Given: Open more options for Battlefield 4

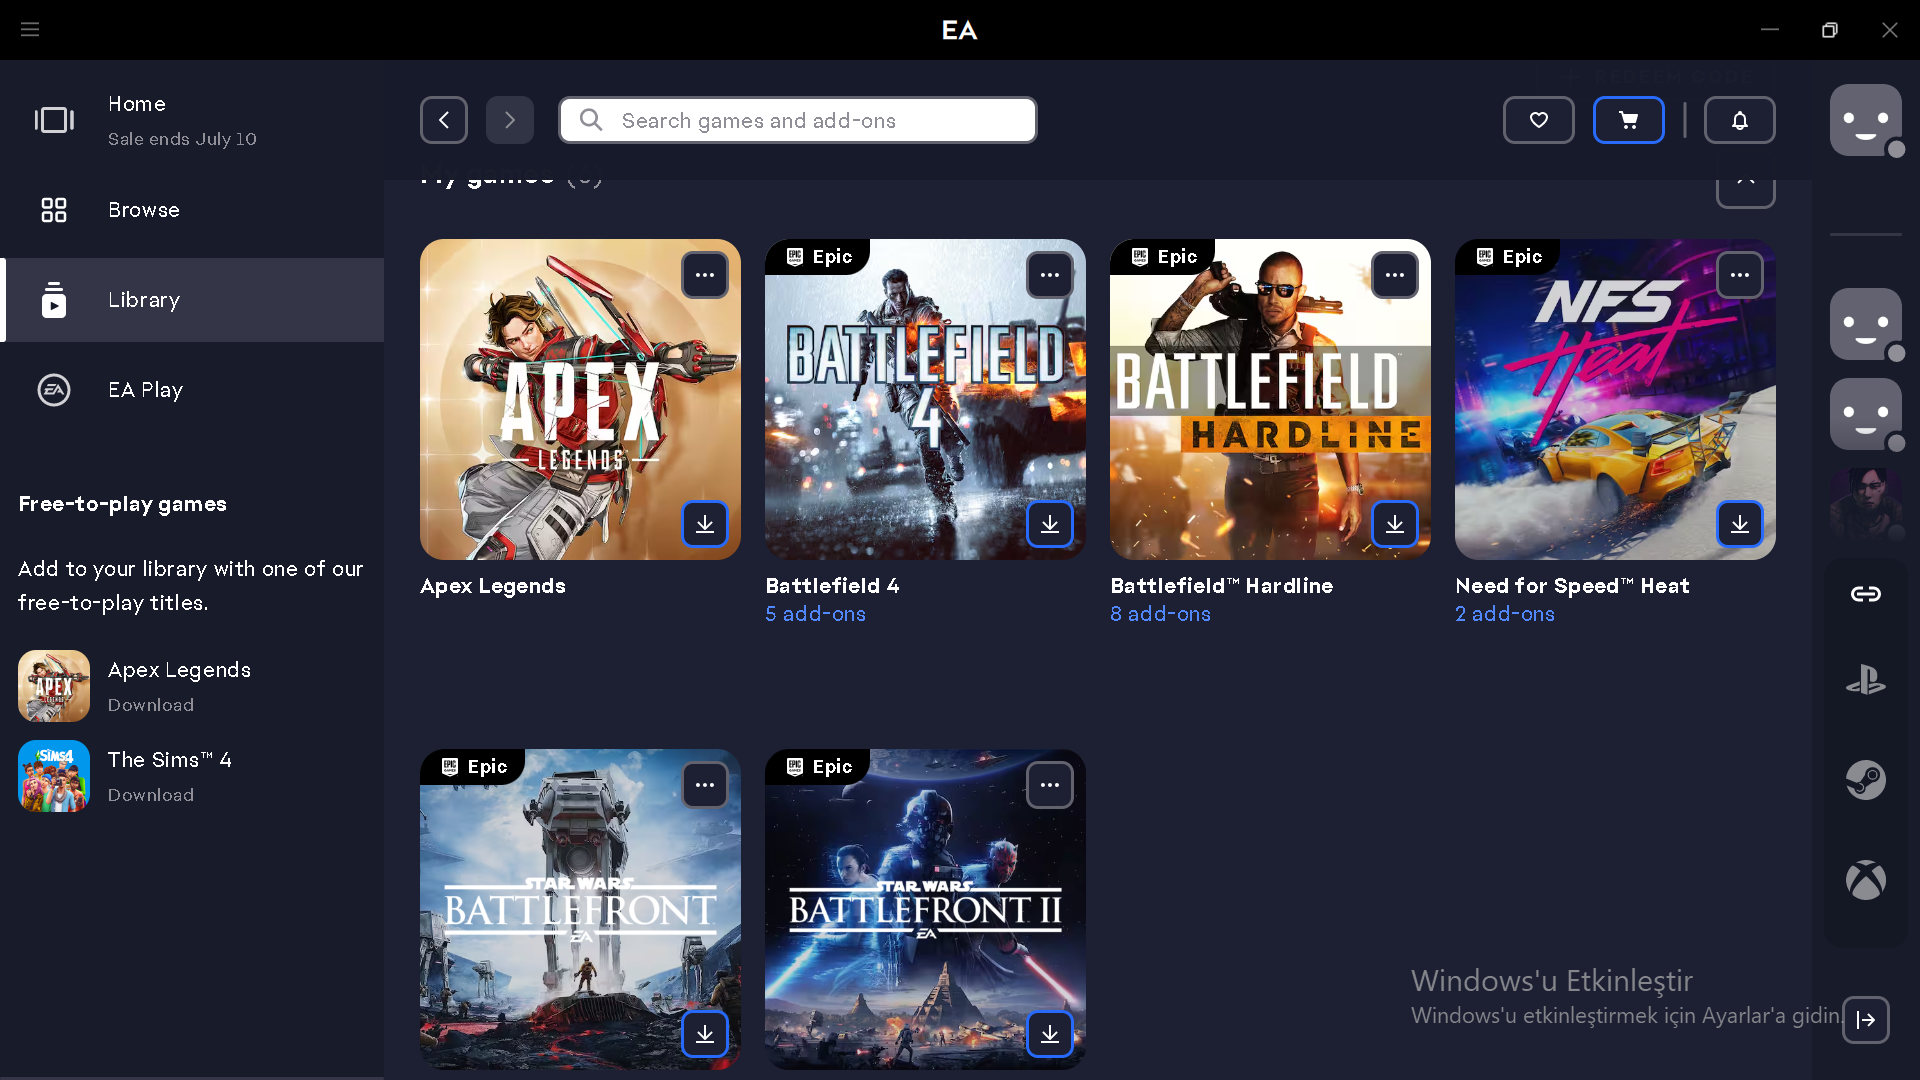Looking at the screenshot, I should [x=1050, y=275].
